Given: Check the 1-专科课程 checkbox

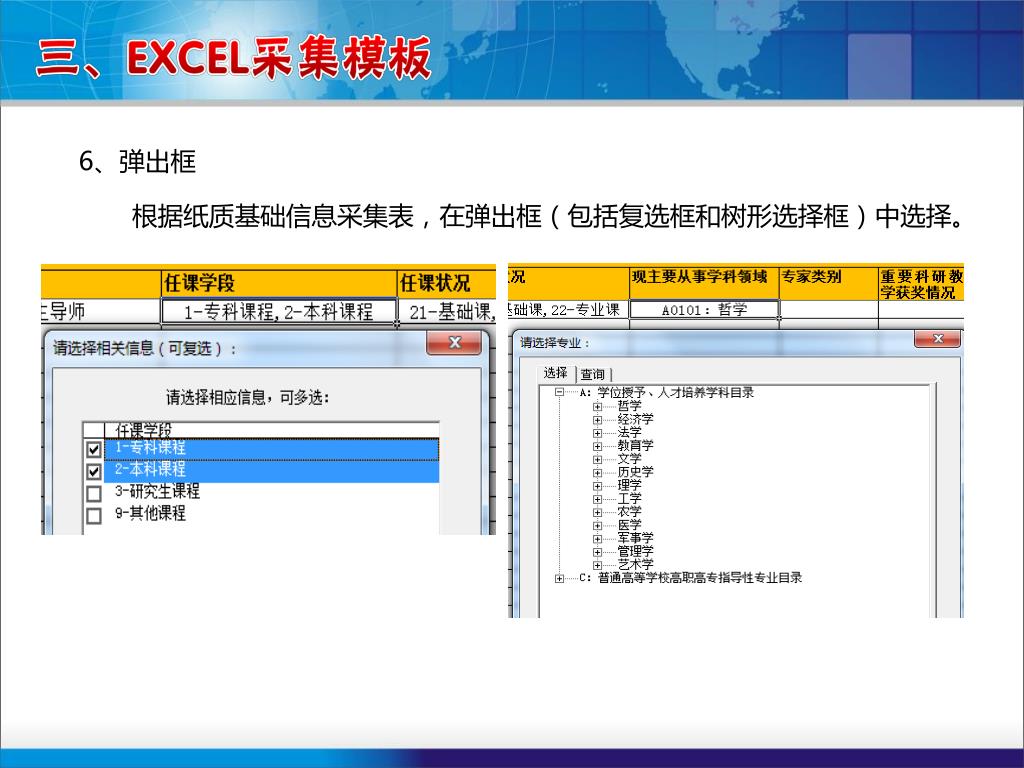Looking at the screenshot, I should (93, 449).
